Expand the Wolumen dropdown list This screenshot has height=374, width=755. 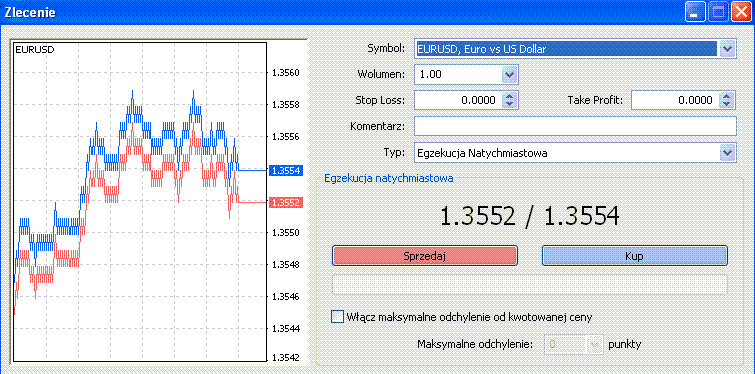pyautogui.click(x=509, y=75)
